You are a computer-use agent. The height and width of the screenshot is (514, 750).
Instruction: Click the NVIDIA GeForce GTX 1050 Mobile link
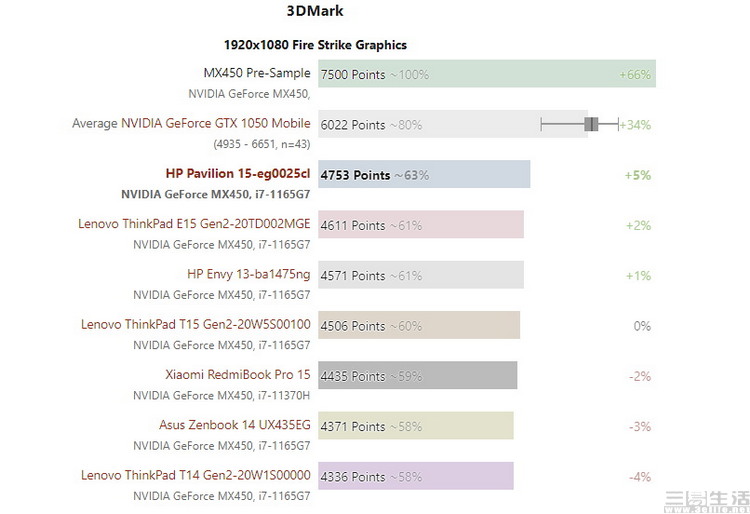coord(215,124)
